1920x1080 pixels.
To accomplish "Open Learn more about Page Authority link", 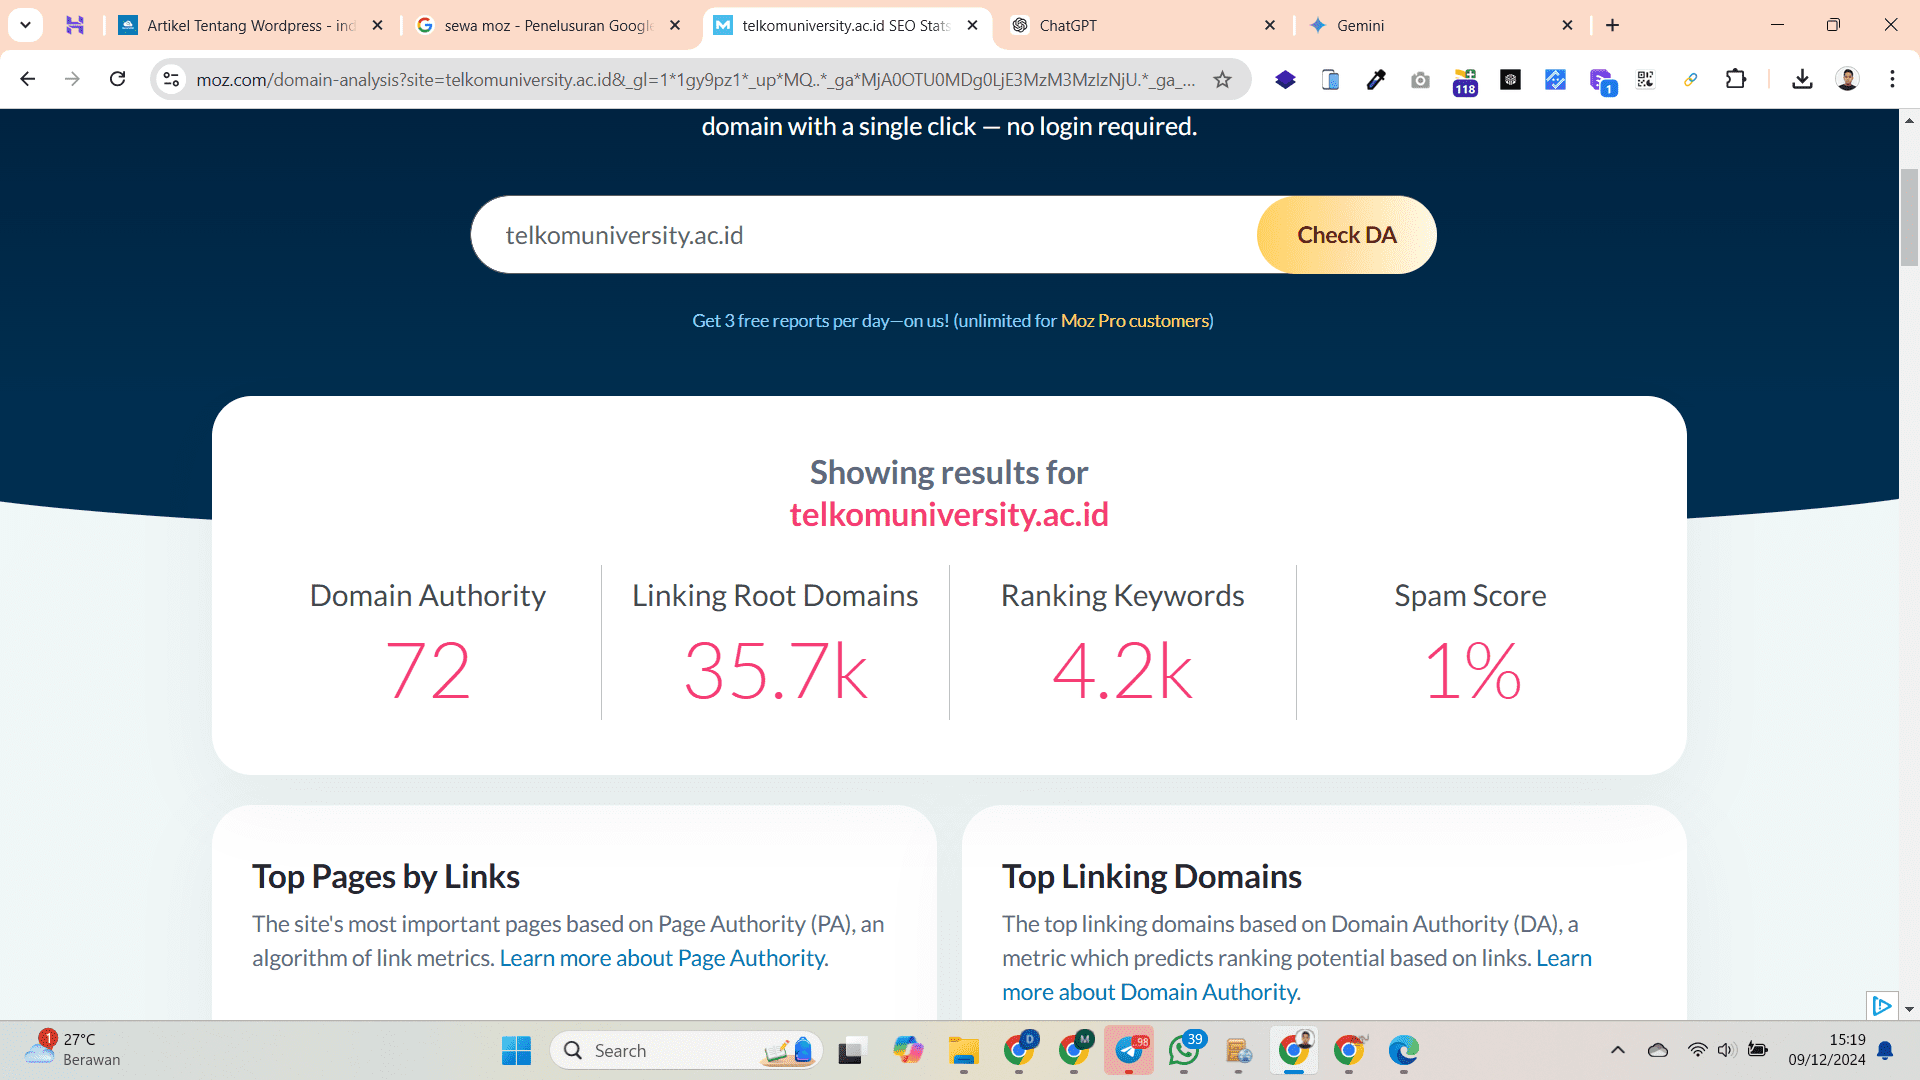I will [x=664, y=958].
